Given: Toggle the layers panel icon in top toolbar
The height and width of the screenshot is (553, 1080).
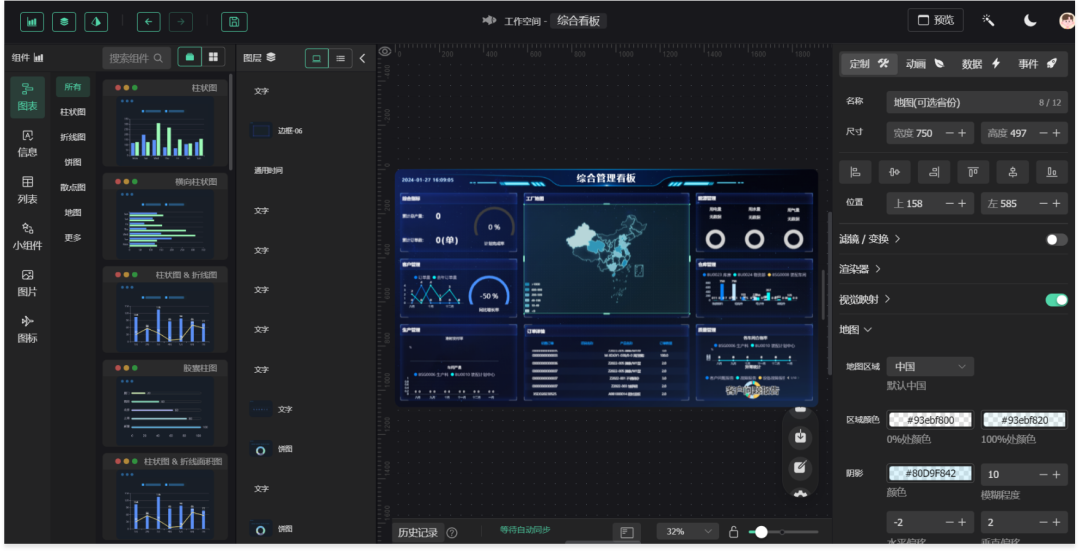Looking at the screenshot, I should coord(64,21).
